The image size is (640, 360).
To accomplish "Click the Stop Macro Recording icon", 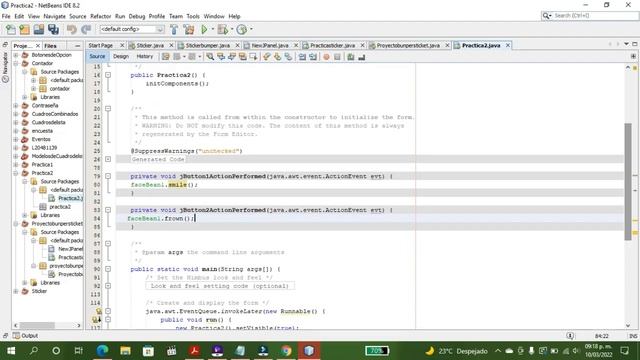I will click(337, 57).
